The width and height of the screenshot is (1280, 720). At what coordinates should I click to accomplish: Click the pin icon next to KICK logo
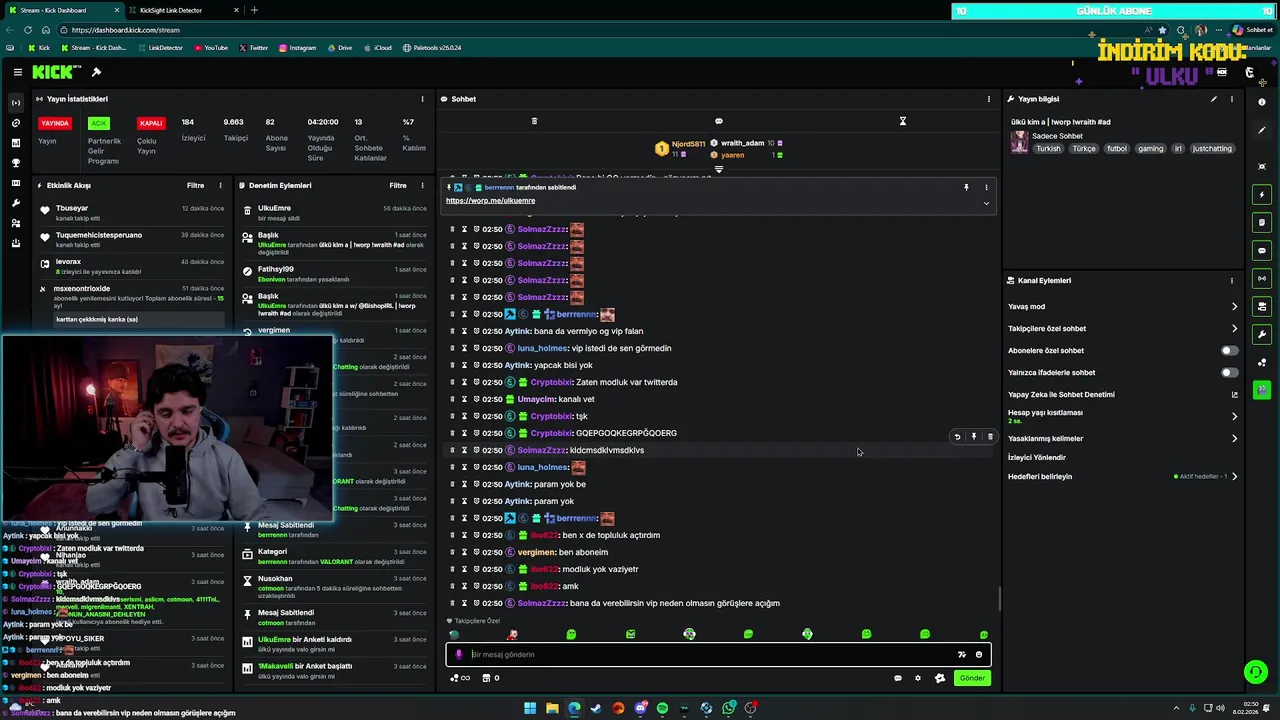(96, 72)
